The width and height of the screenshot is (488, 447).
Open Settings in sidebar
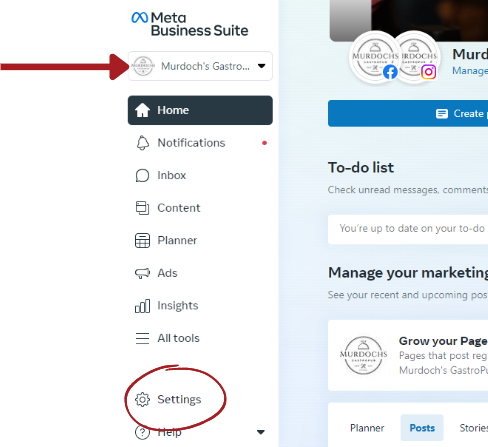[200, 399]
